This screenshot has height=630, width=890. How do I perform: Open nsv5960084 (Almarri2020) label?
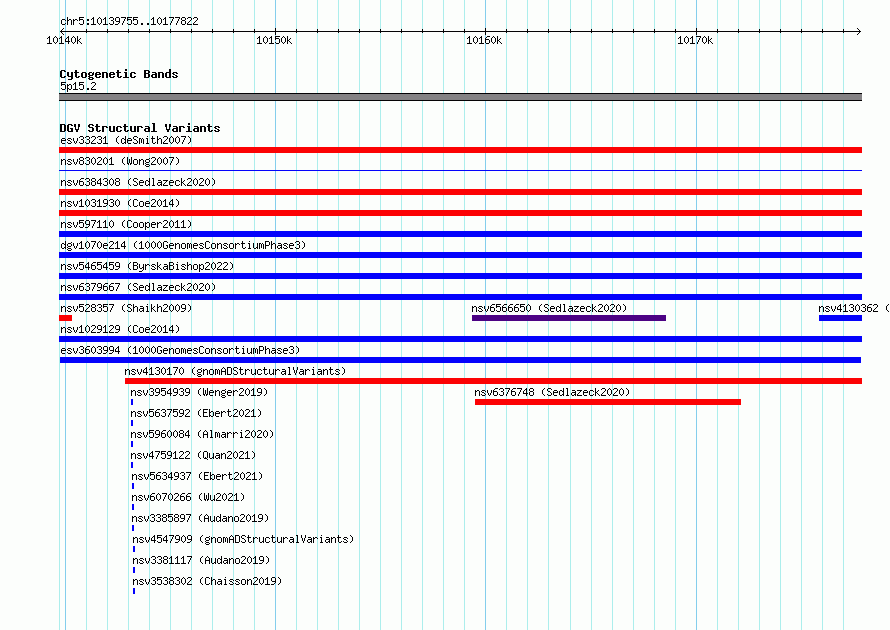tap(202, 434)
